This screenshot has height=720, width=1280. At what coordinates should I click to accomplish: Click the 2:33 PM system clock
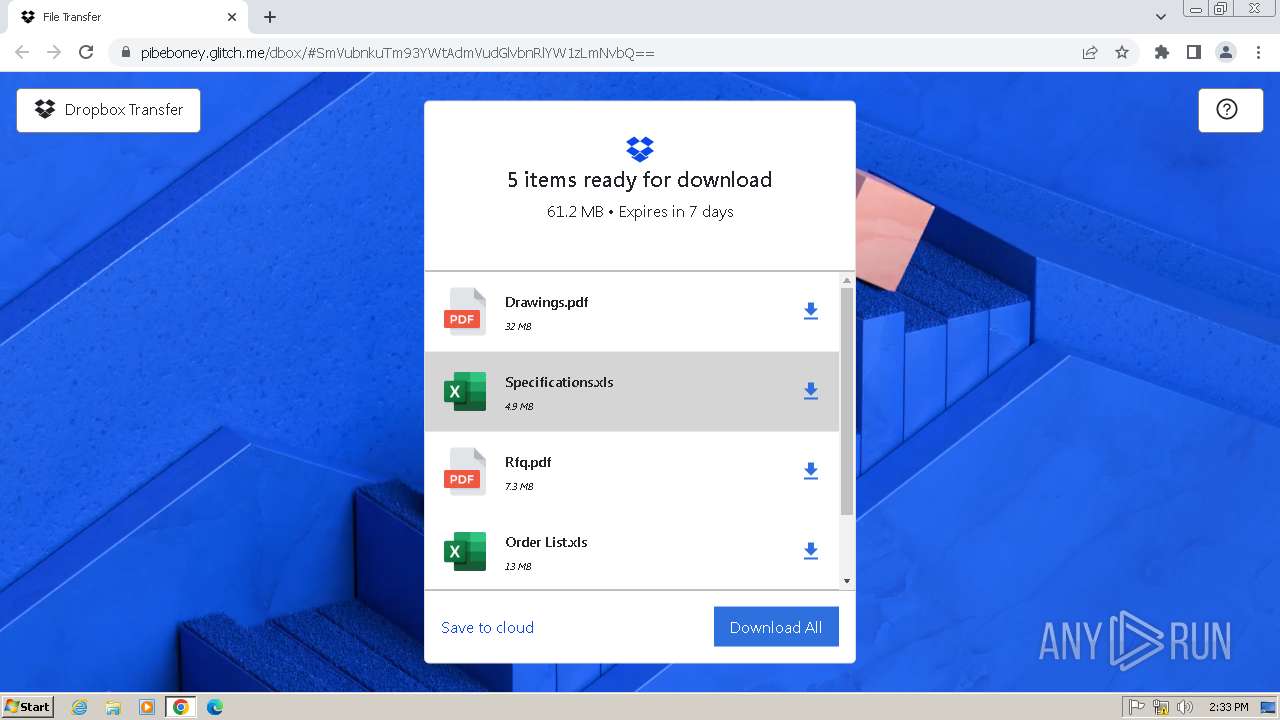pos(1228,707)
